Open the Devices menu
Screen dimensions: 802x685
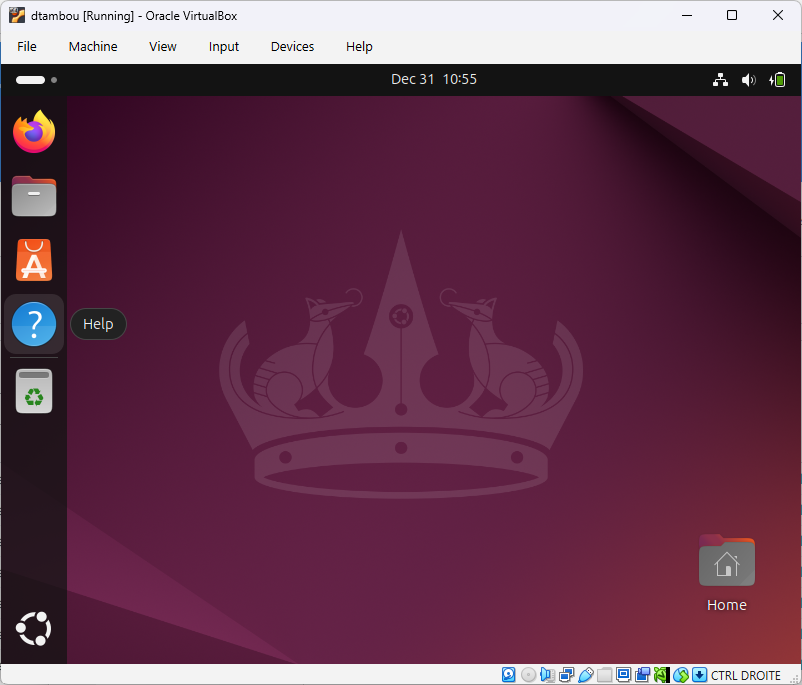292,47
